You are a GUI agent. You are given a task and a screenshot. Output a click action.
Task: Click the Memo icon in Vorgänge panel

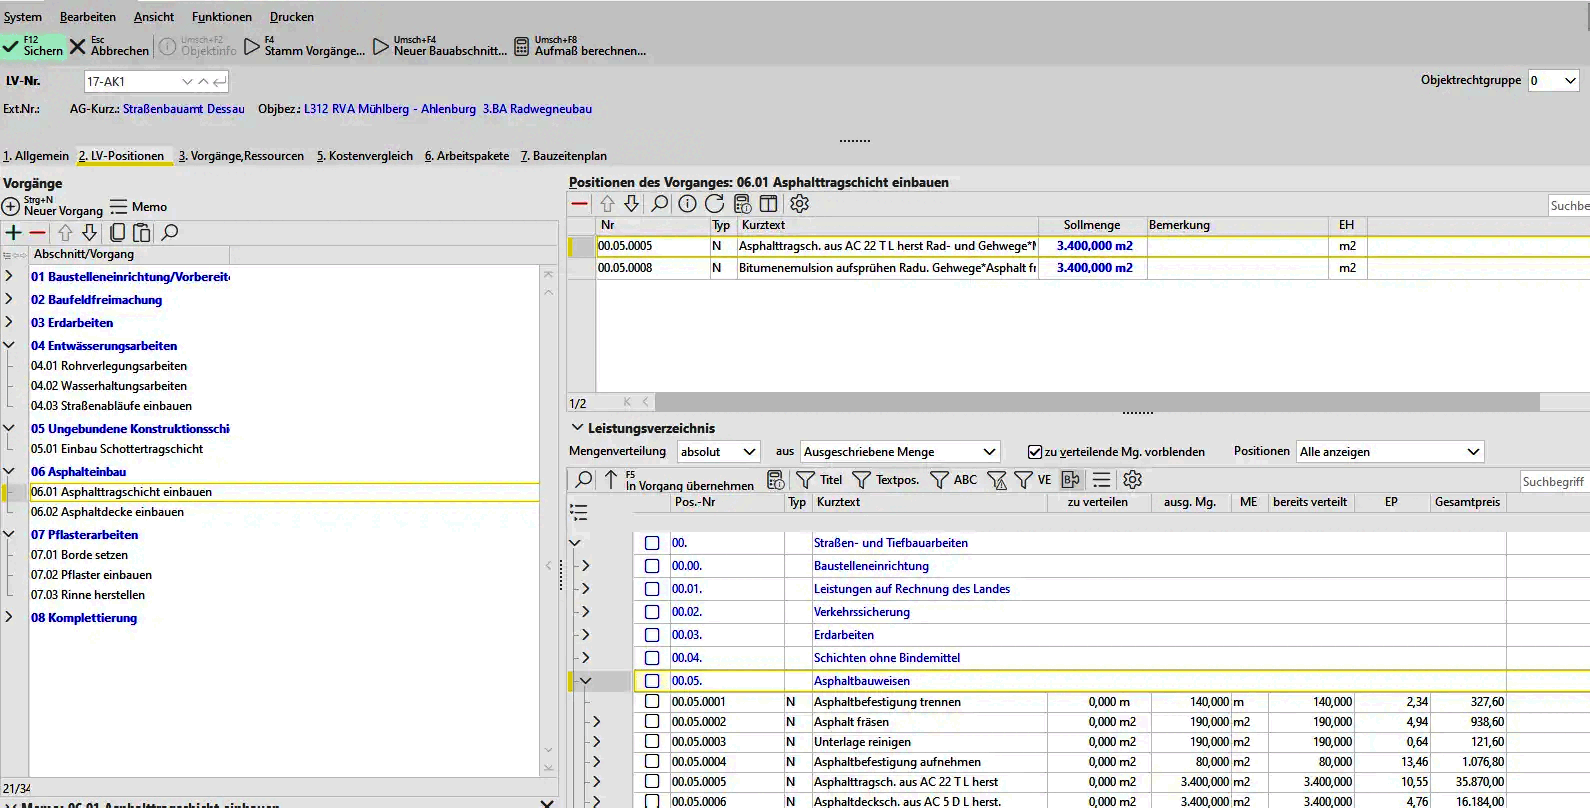[119, 207]
